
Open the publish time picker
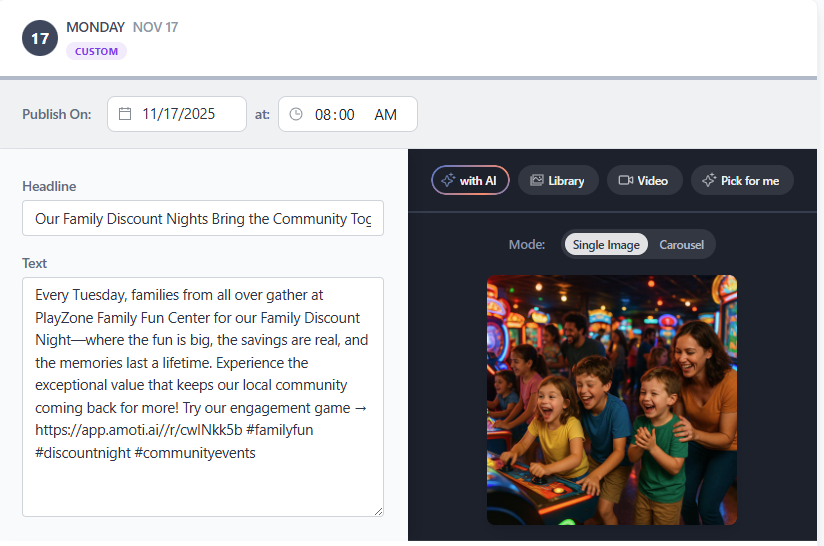coord(347,114)
